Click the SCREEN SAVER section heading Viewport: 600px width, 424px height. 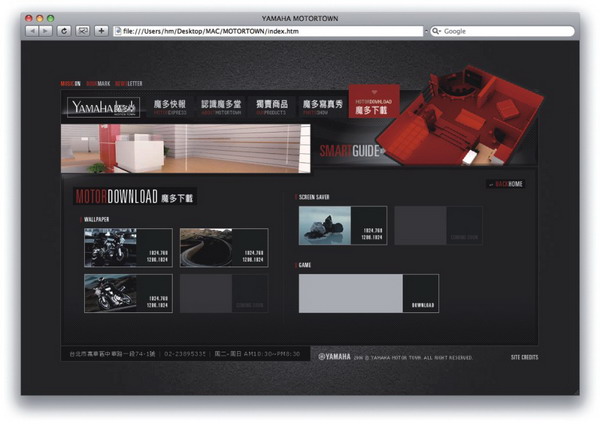pyautogui.click(x=314, y=197)
